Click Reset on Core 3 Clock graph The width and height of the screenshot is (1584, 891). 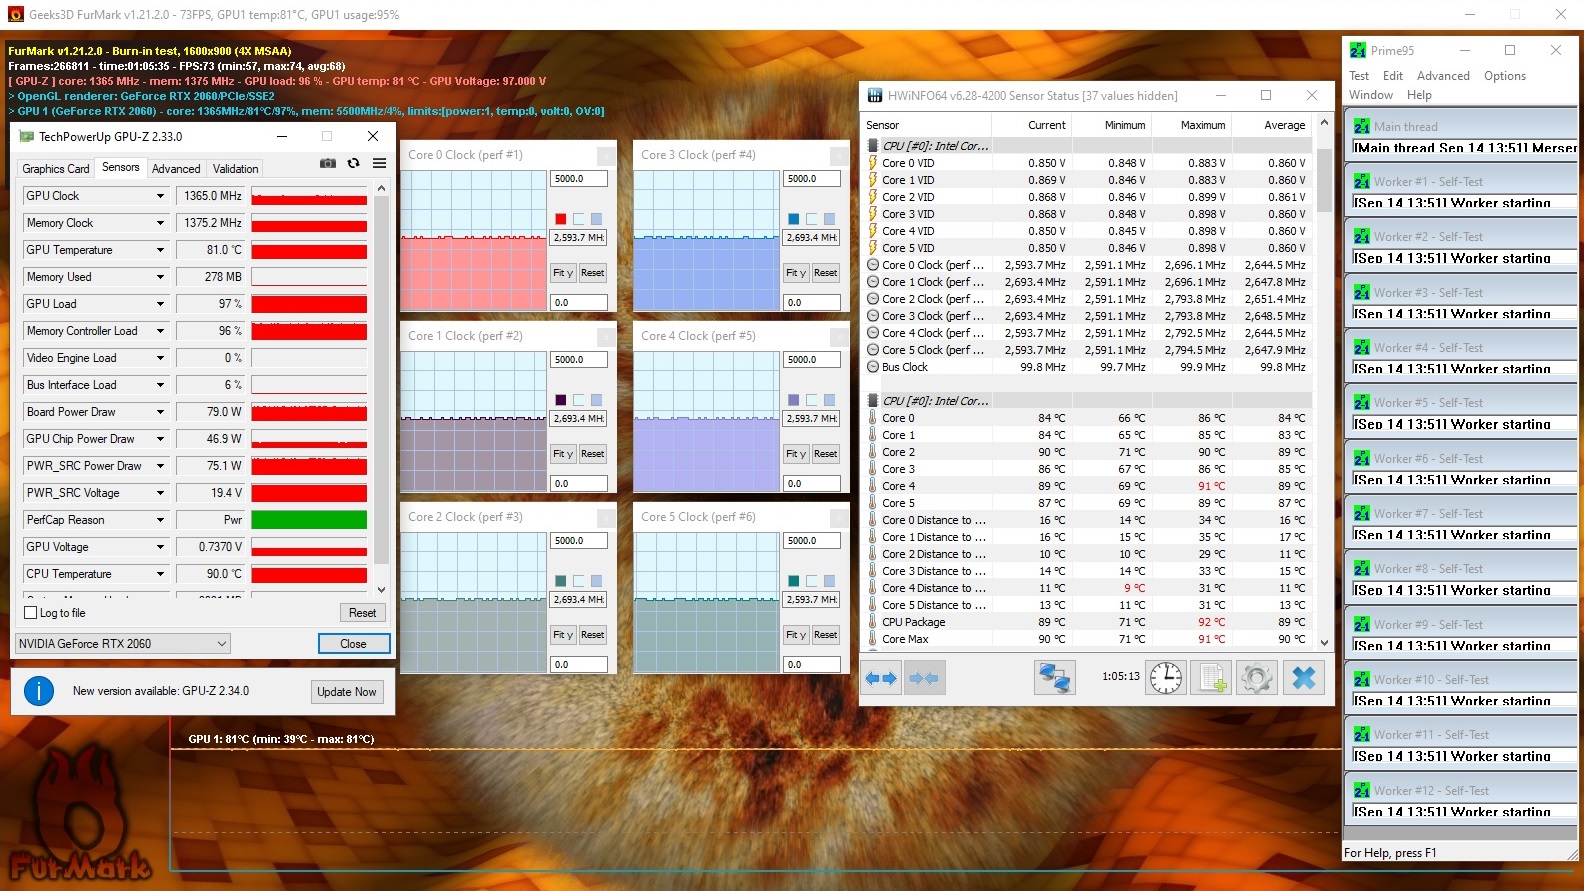point(826,273)
